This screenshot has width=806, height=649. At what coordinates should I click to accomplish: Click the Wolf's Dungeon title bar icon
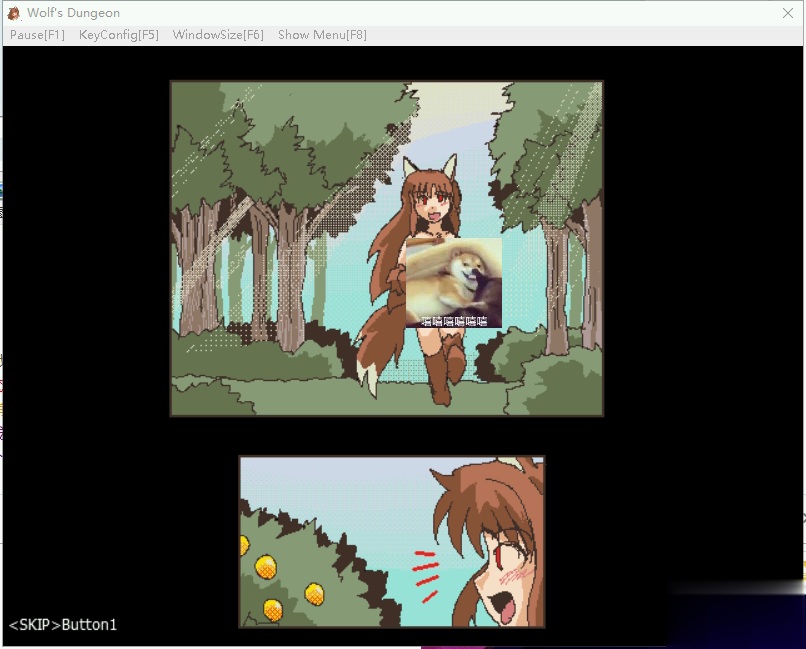coord(14,13)
